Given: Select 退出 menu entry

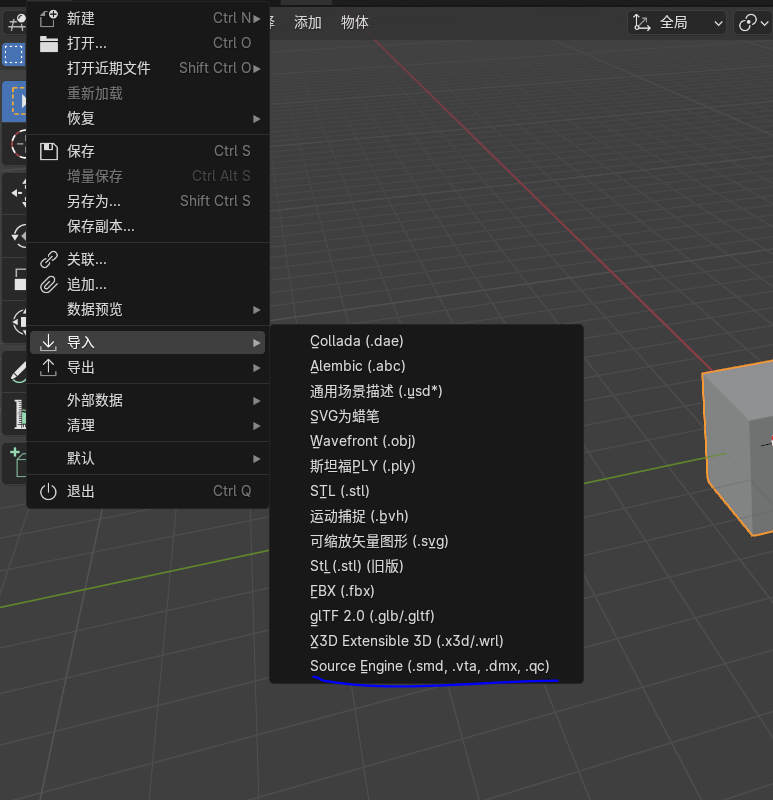Looking at the screenshot, I should [x=148, y=491].
